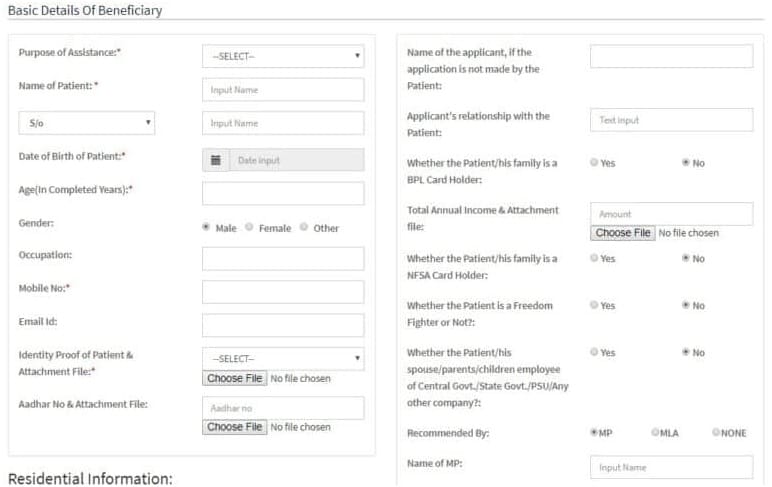Viewport: 772px width, 487px height.
Task: Click Choose File for Annual Income attachment
Action: point(623,233)
